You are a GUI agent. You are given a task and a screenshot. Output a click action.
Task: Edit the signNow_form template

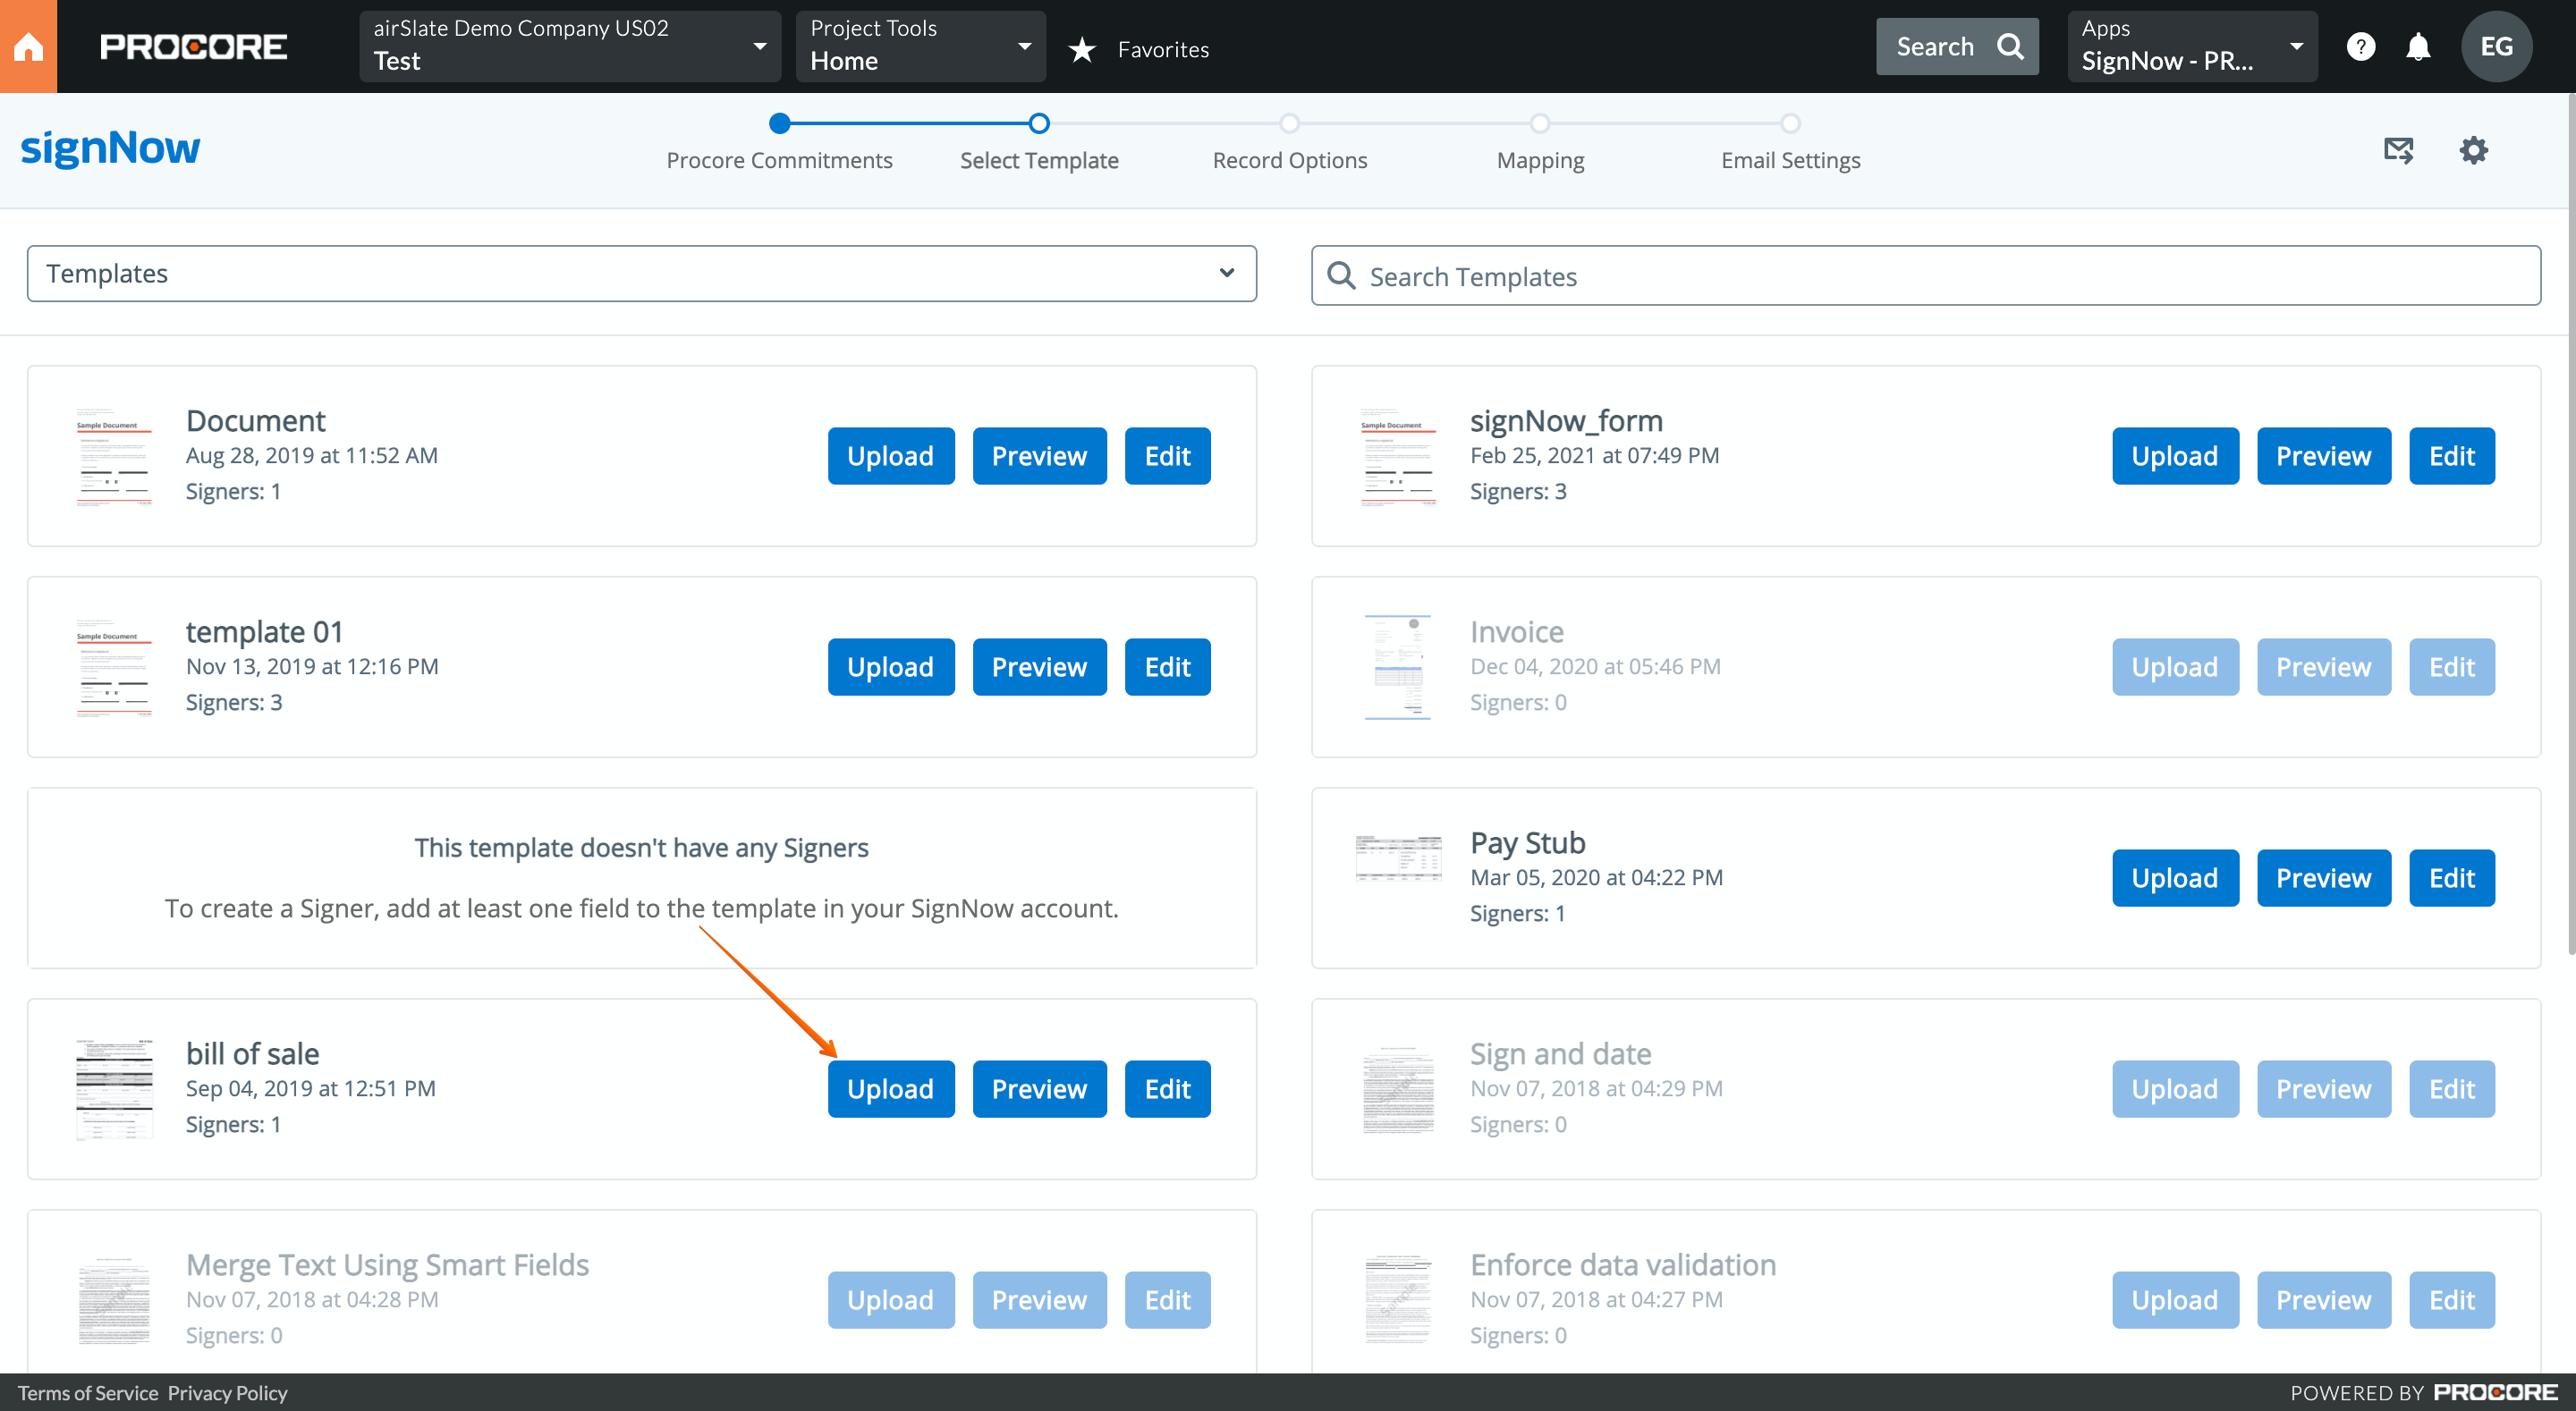(2451, 456)
